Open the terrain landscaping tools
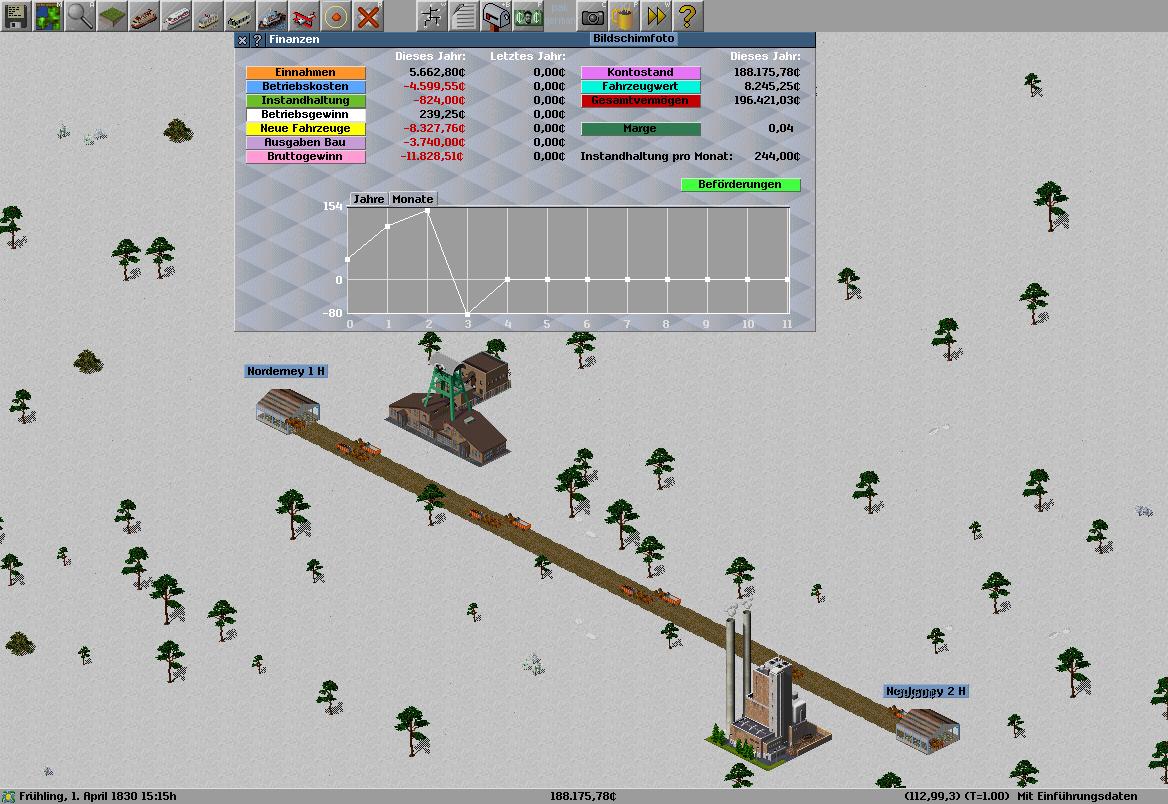 tap(112, 16)
